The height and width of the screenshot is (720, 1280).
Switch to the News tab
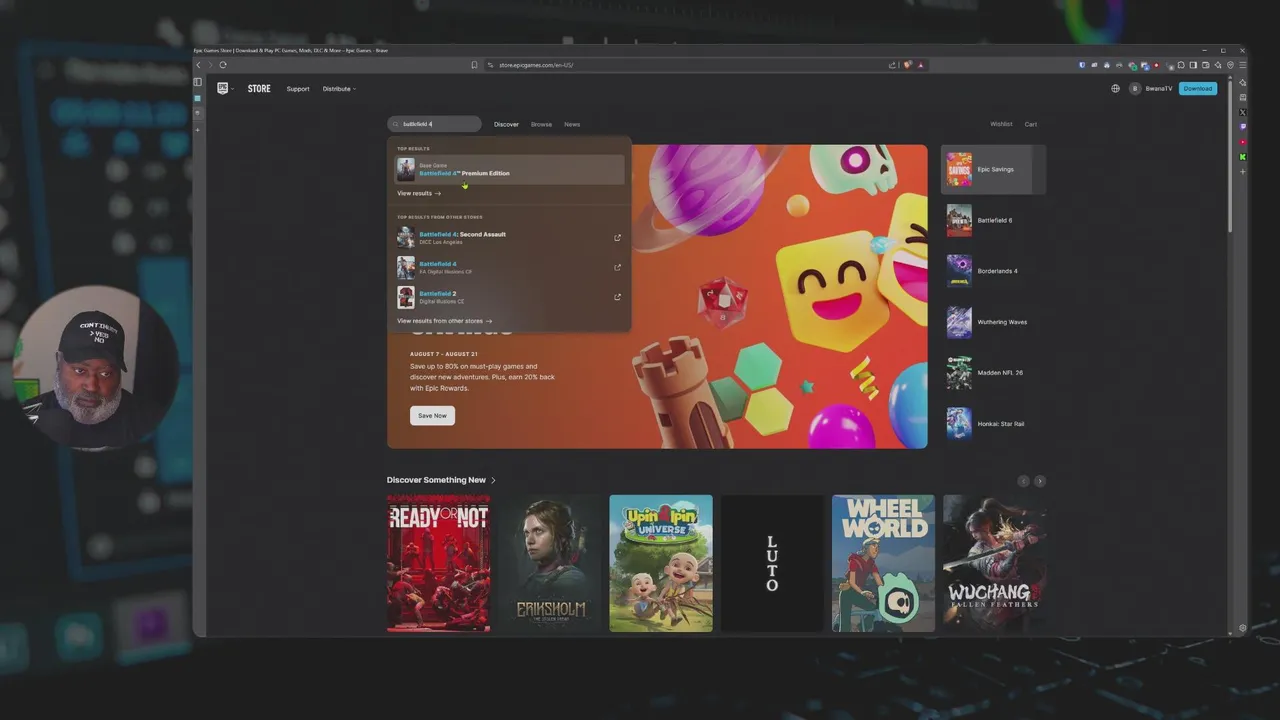pos(572,124)
